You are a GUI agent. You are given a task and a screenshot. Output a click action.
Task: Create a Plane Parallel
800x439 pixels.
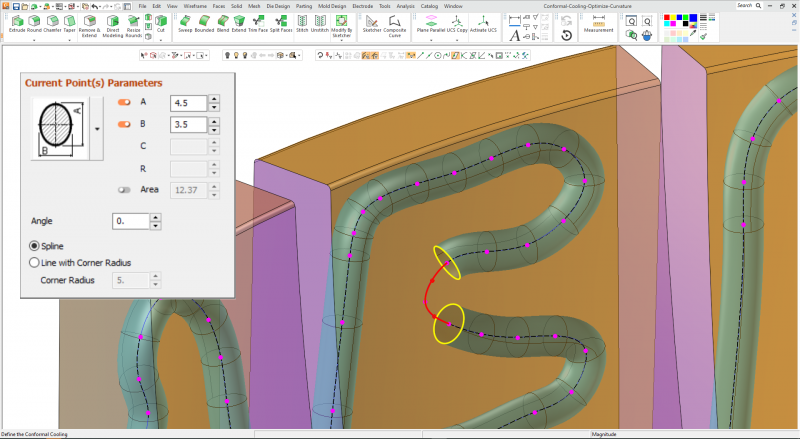pyautogui.click(x=431, y=24)
